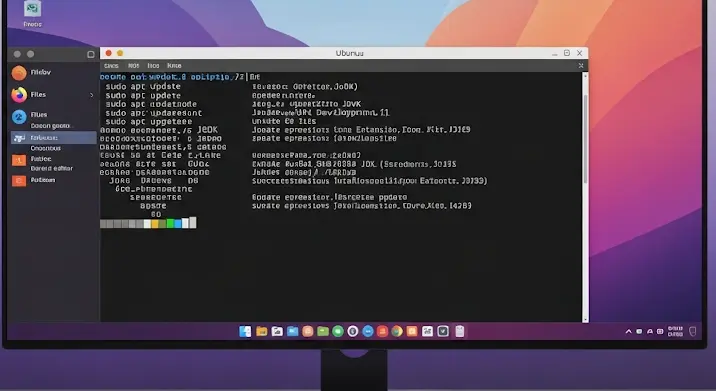Open the third terminal menu bar item
716x391 pixels.
tap(153, 66)
